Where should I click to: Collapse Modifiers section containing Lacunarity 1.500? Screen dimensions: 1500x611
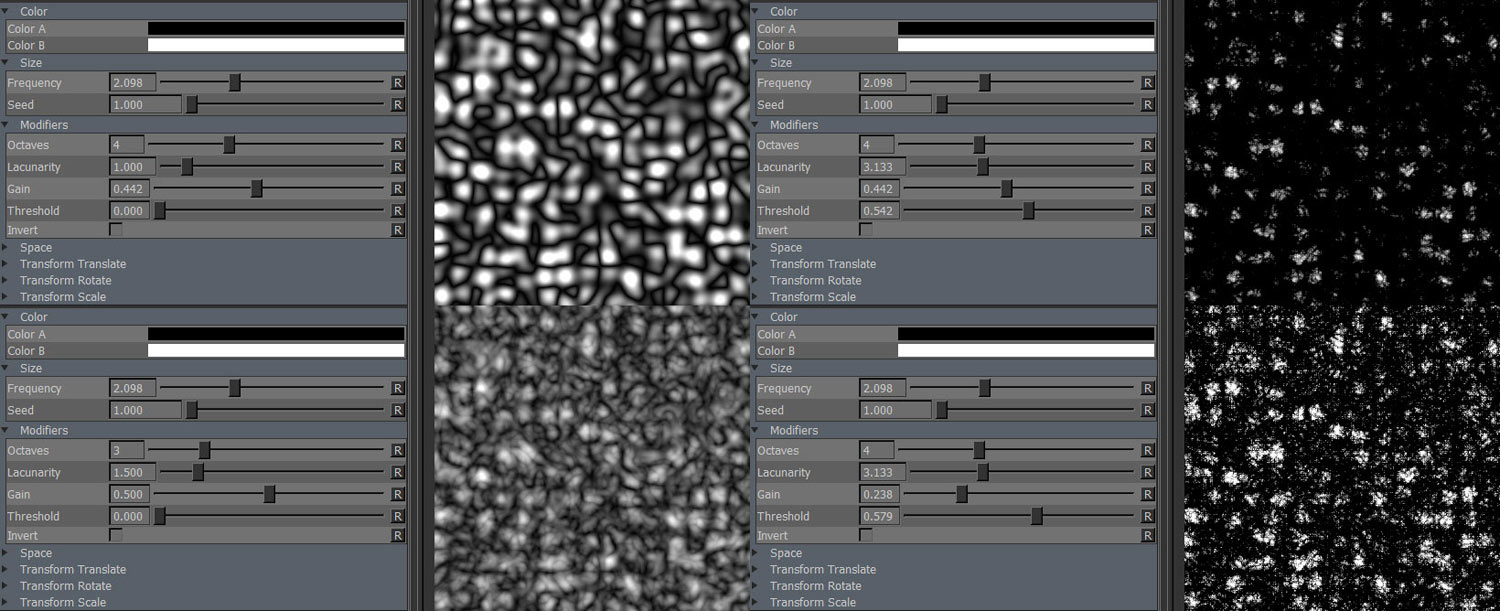click(6, 431)
